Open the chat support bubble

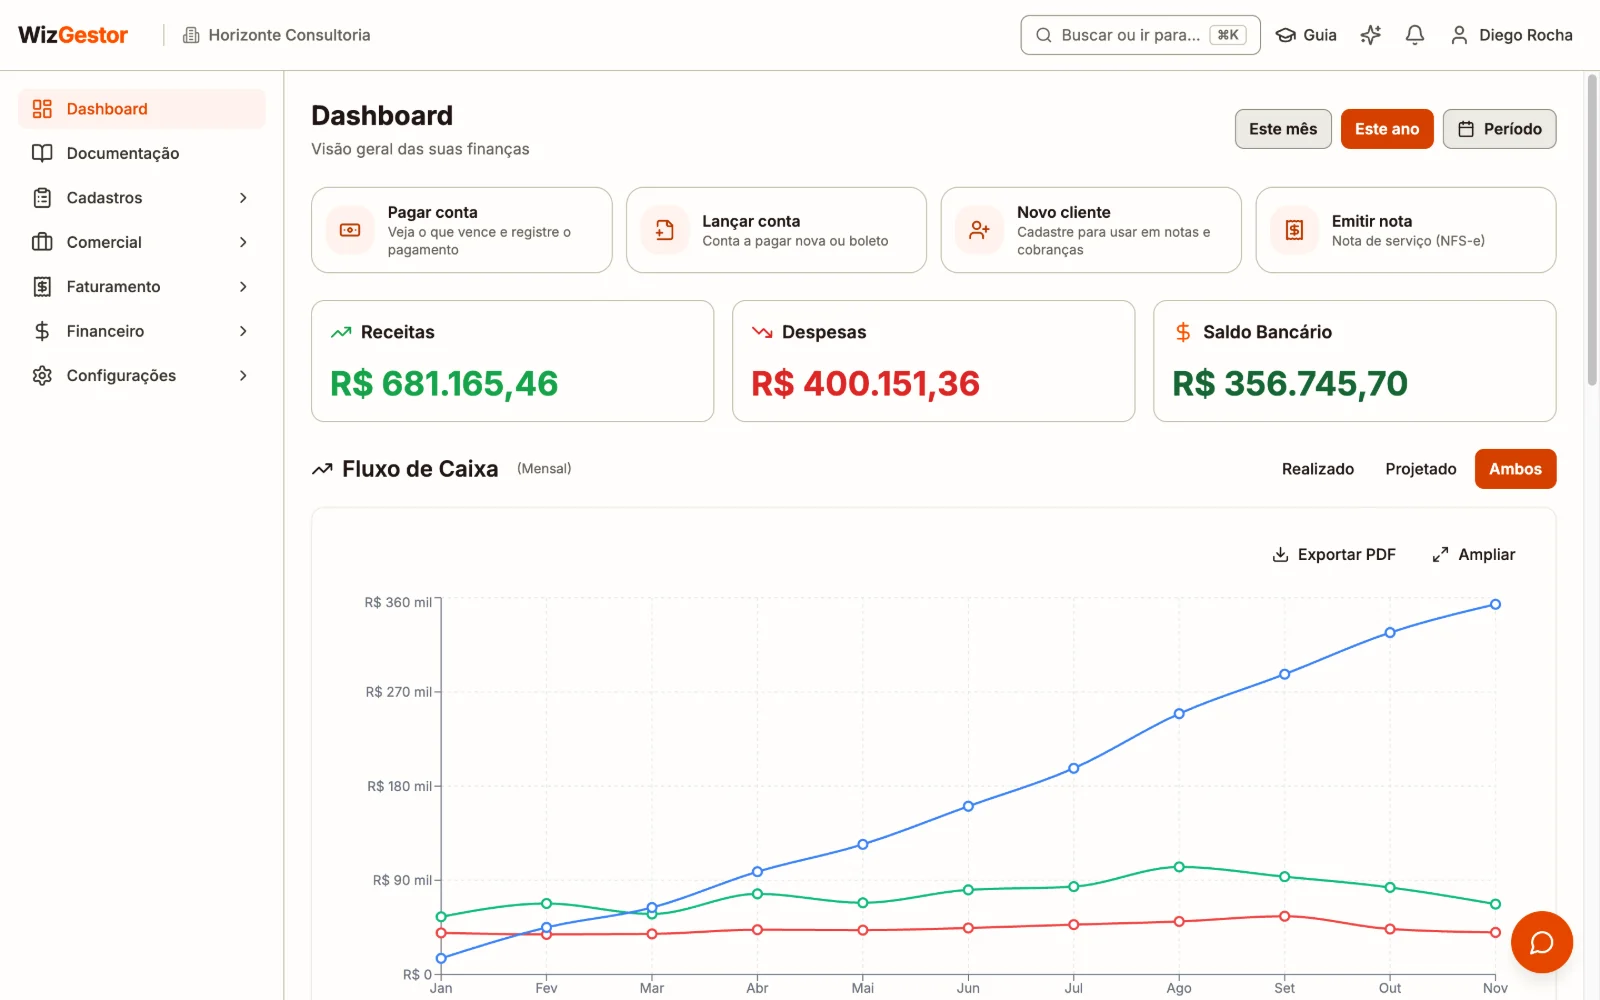click(1541, 942)
